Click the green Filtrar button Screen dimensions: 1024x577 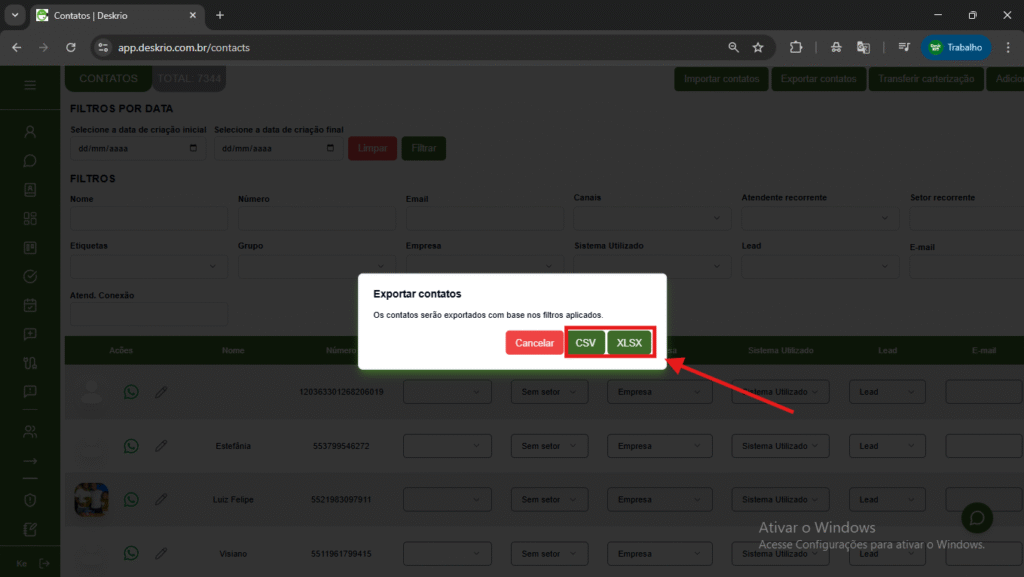(424, 148)
